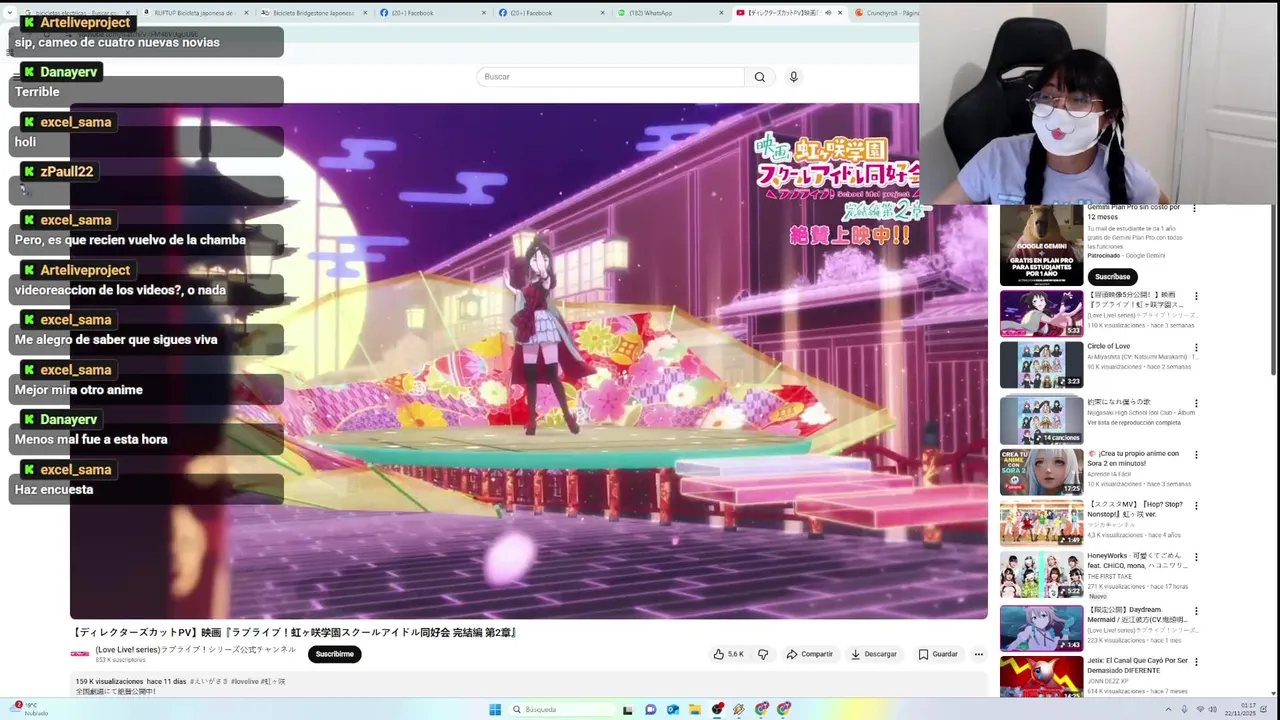Screen dimensions: 1280x720
Task: Click the zPaull22 chat username
Action: click(67, 172)
